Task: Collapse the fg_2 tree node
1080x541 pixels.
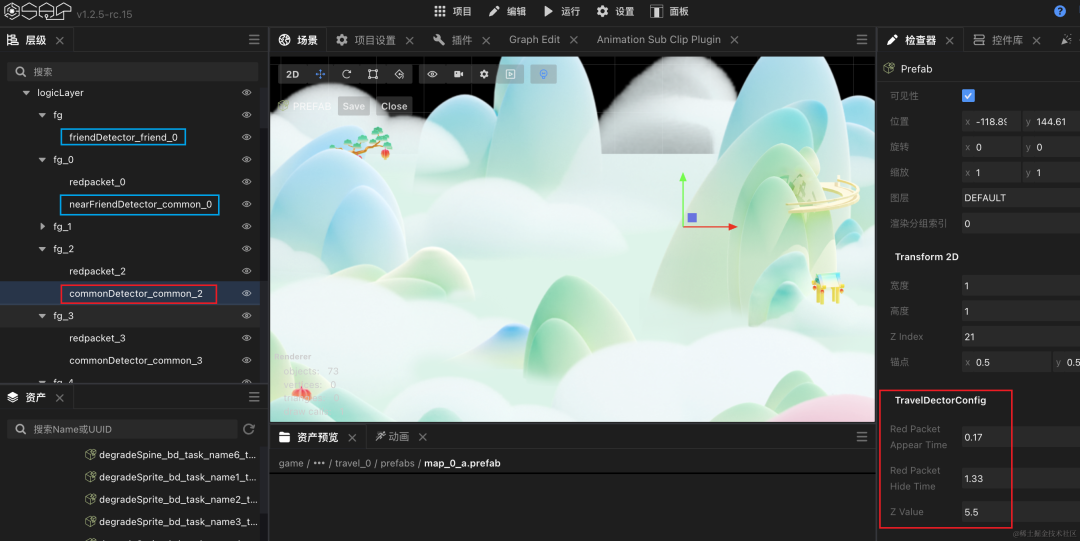Action: point(43,249)
